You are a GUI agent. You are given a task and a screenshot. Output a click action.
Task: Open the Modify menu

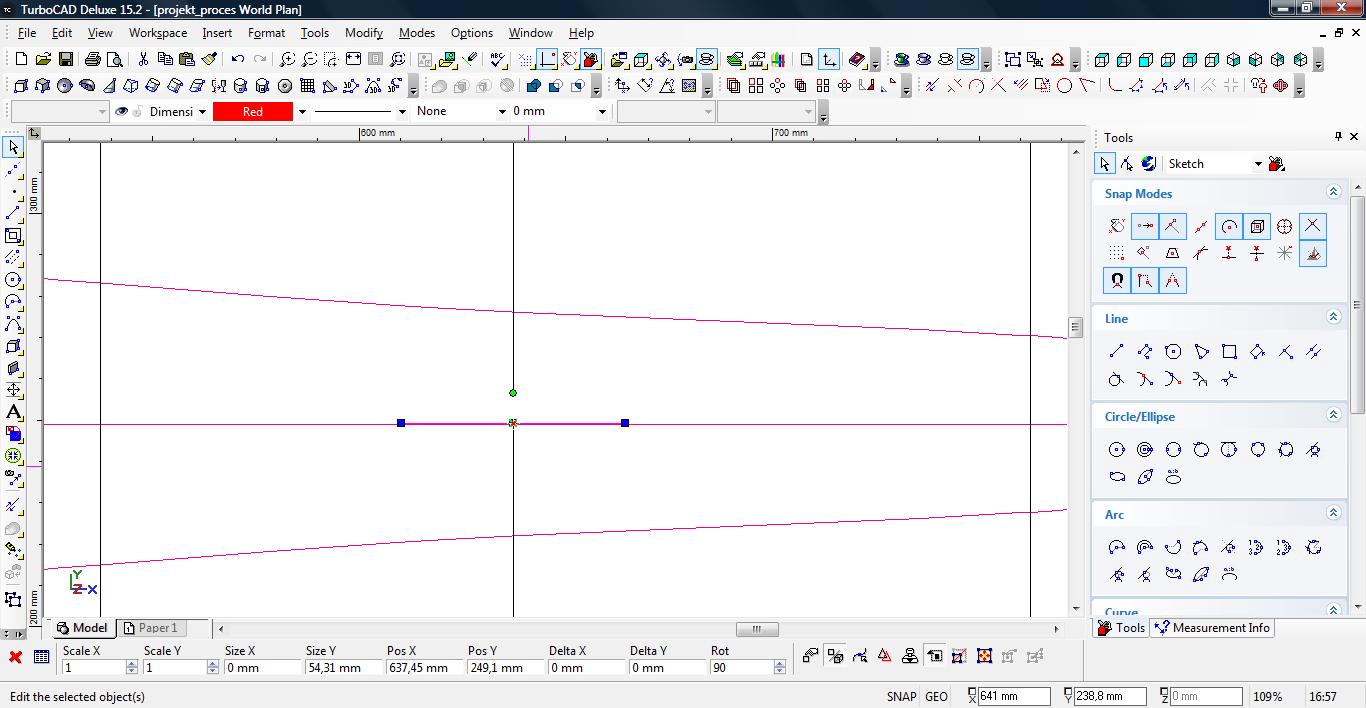coord(363,33)
